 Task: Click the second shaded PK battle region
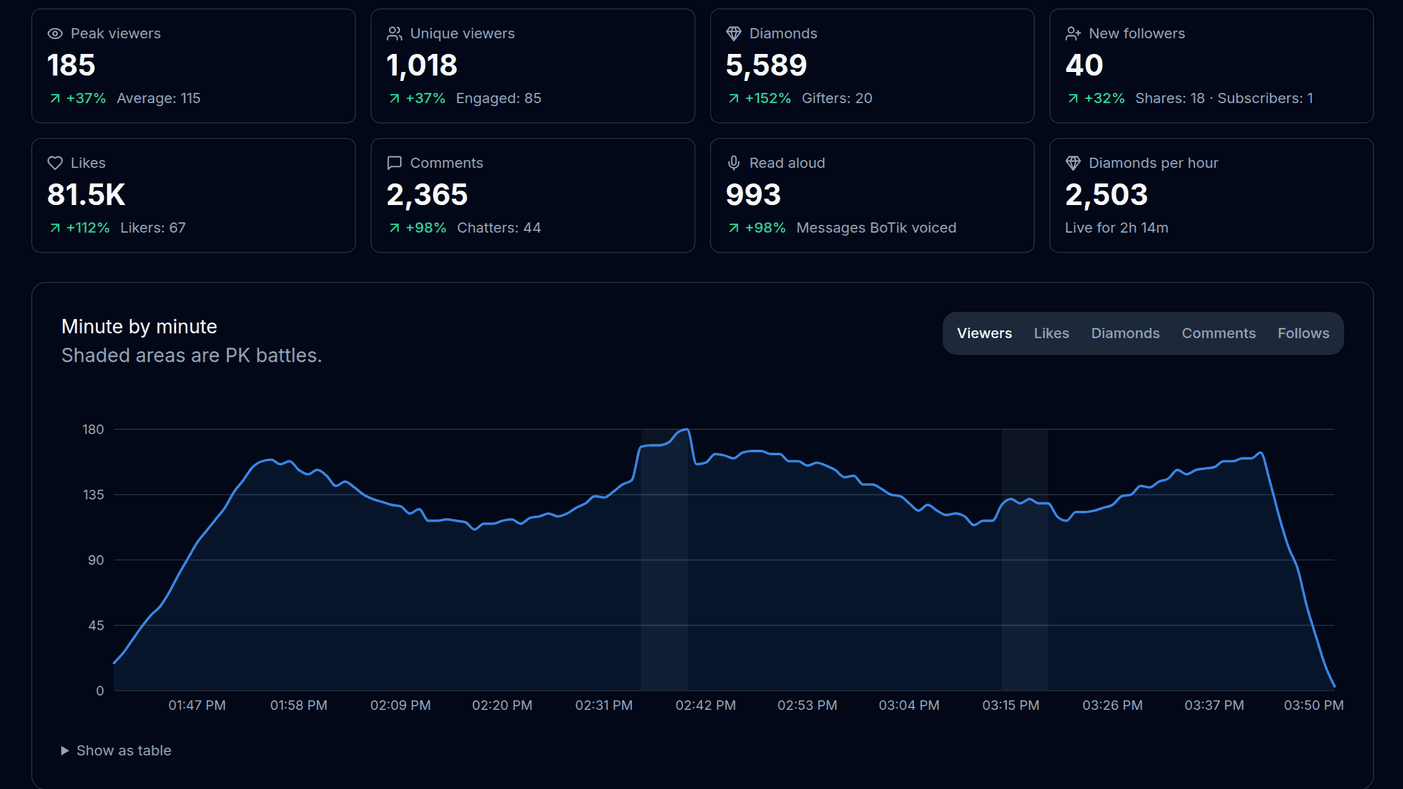coord(1025,560)
